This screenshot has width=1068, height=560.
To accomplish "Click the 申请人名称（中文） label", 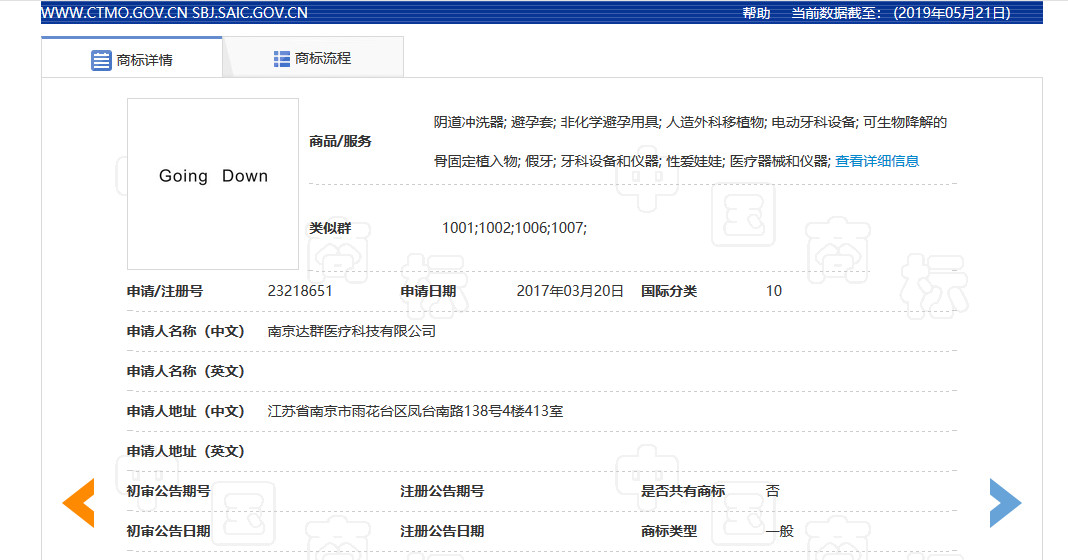I will [x=185, y=331].
